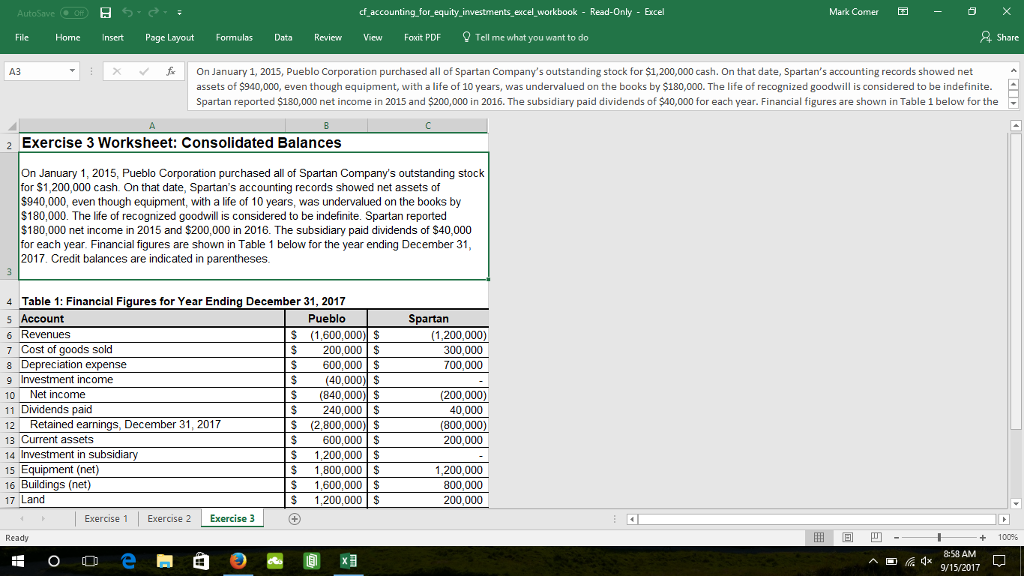This screenshot has height=576, width=1024.
Task: Click the zoom slider handle
Action: (938, 537)
